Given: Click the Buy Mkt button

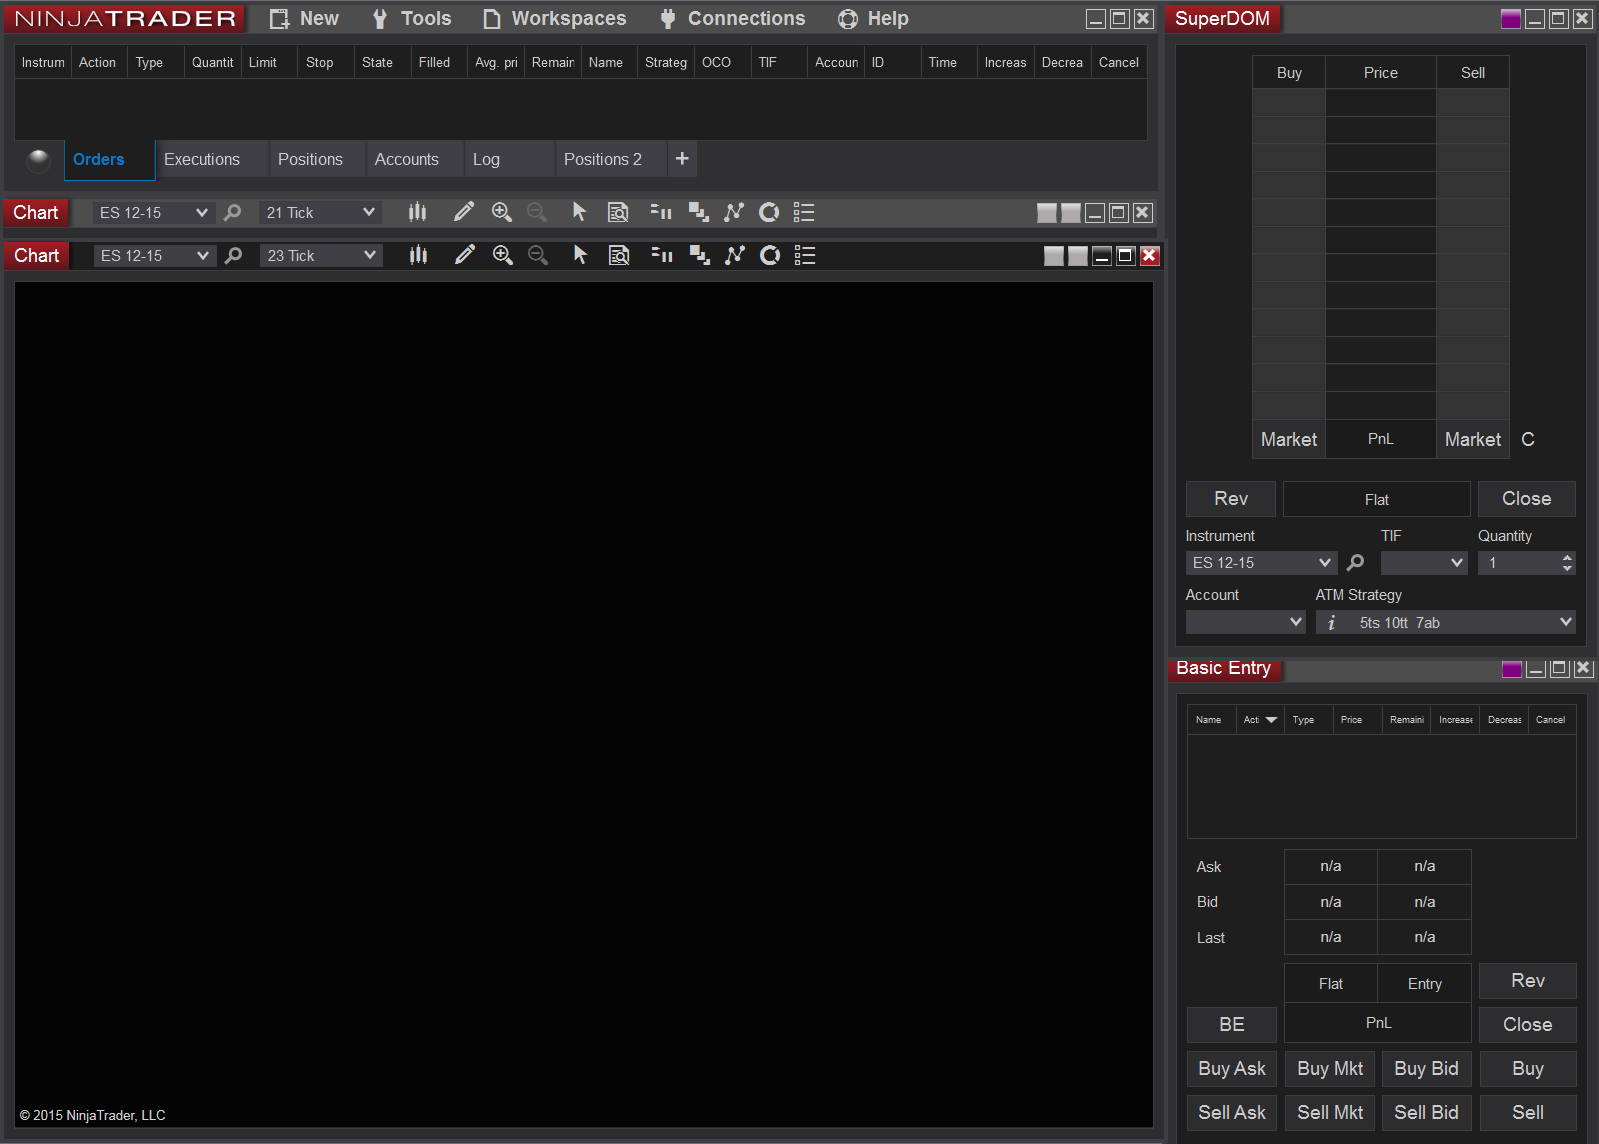Looking at the screenshot, I should [1330, 1069].
